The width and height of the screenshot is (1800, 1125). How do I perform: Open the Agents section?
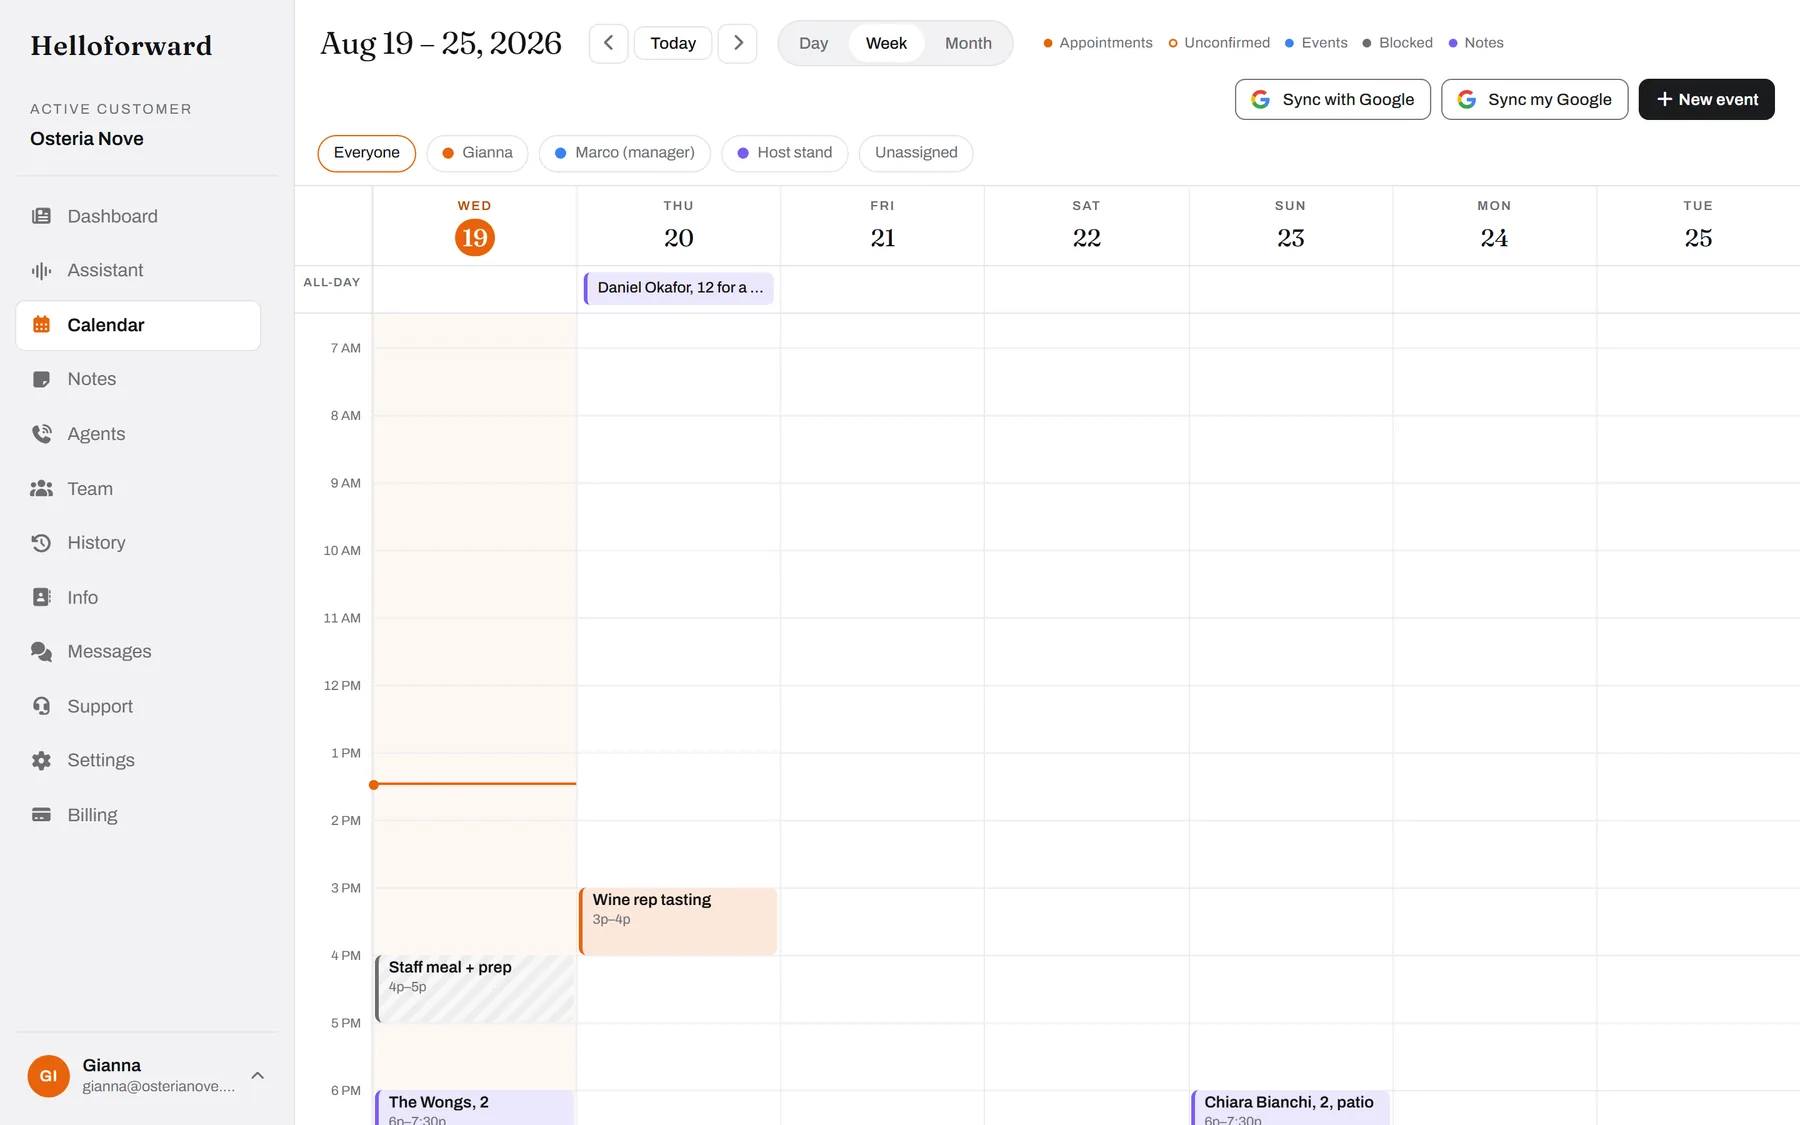point(138,434)
